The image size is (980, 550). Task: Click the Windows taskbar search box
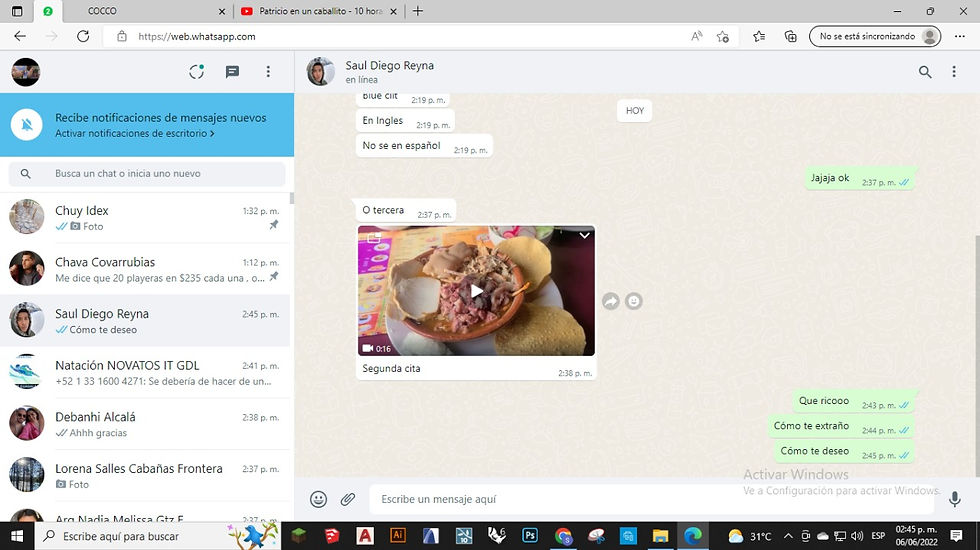pos(156,536)
